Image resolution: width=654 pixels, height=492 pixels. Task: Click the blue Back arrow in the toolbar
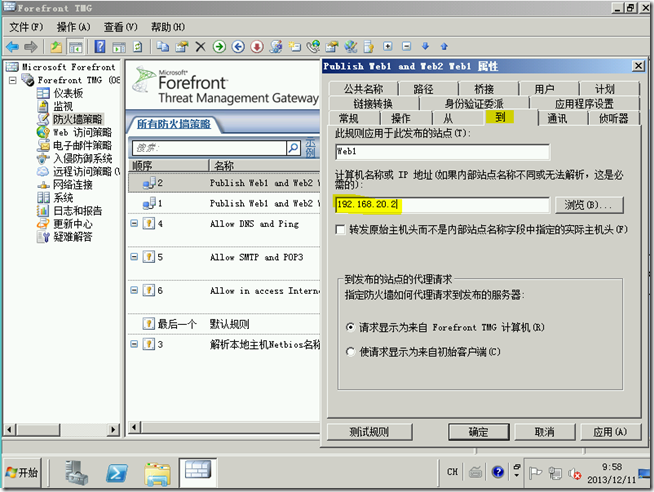13,47
